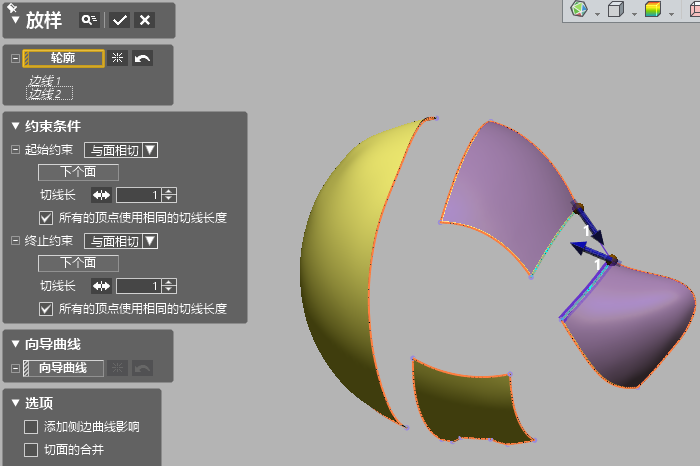This screenshot has width=700, height=466.
Task: Click the asterisk select-all icon beside 轮廓
Action: tap(117, 58)
